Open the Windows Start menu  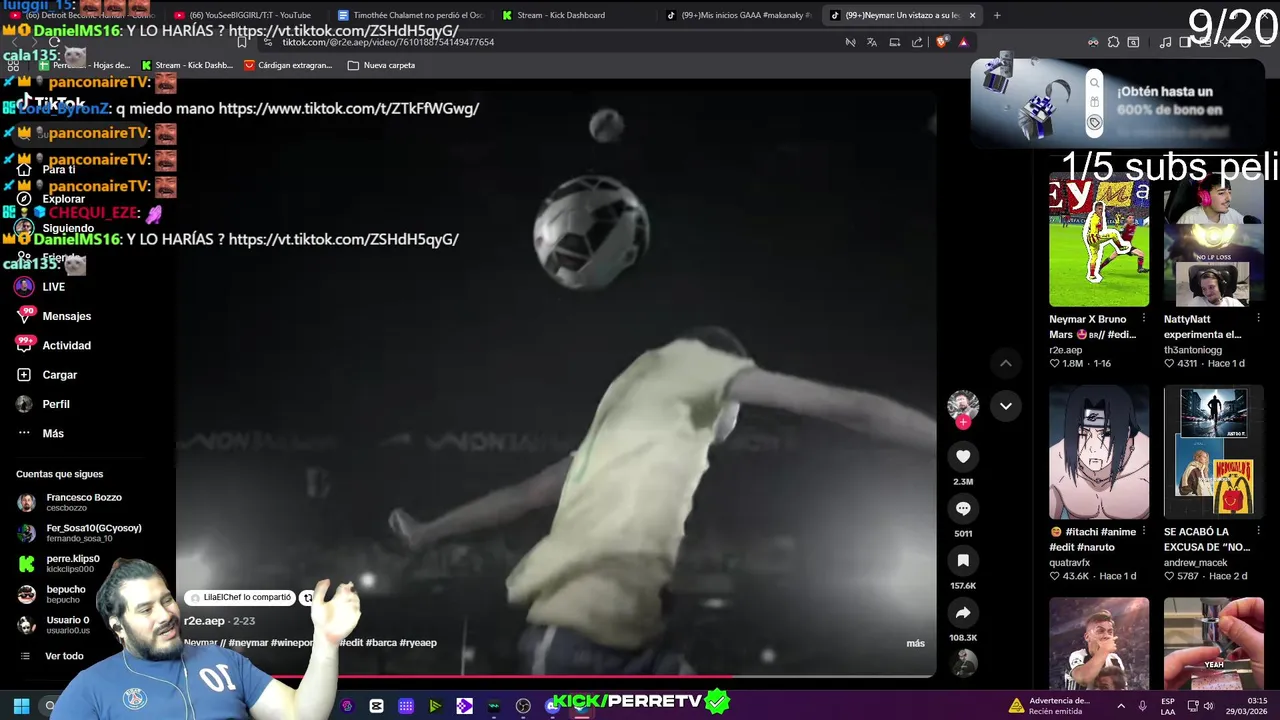pos(21,706)
